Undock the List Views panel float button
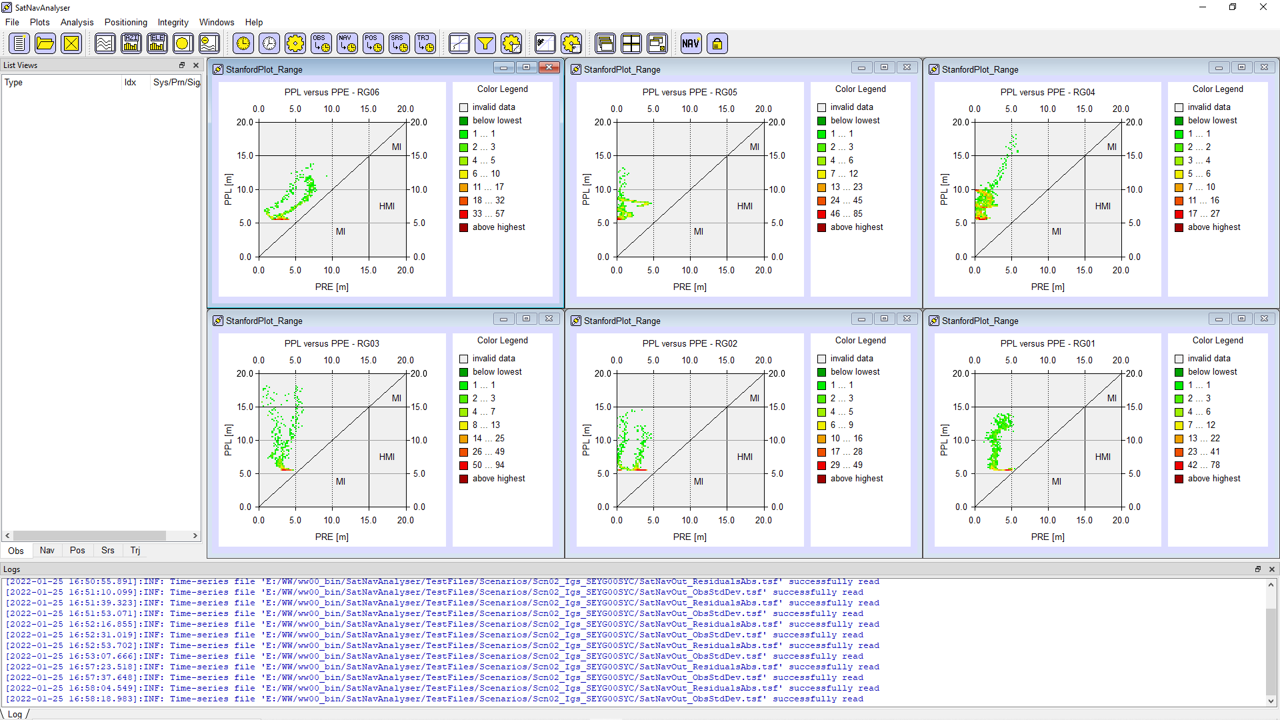The height and width of the screenshot is (720, 1280). point(182,65)
